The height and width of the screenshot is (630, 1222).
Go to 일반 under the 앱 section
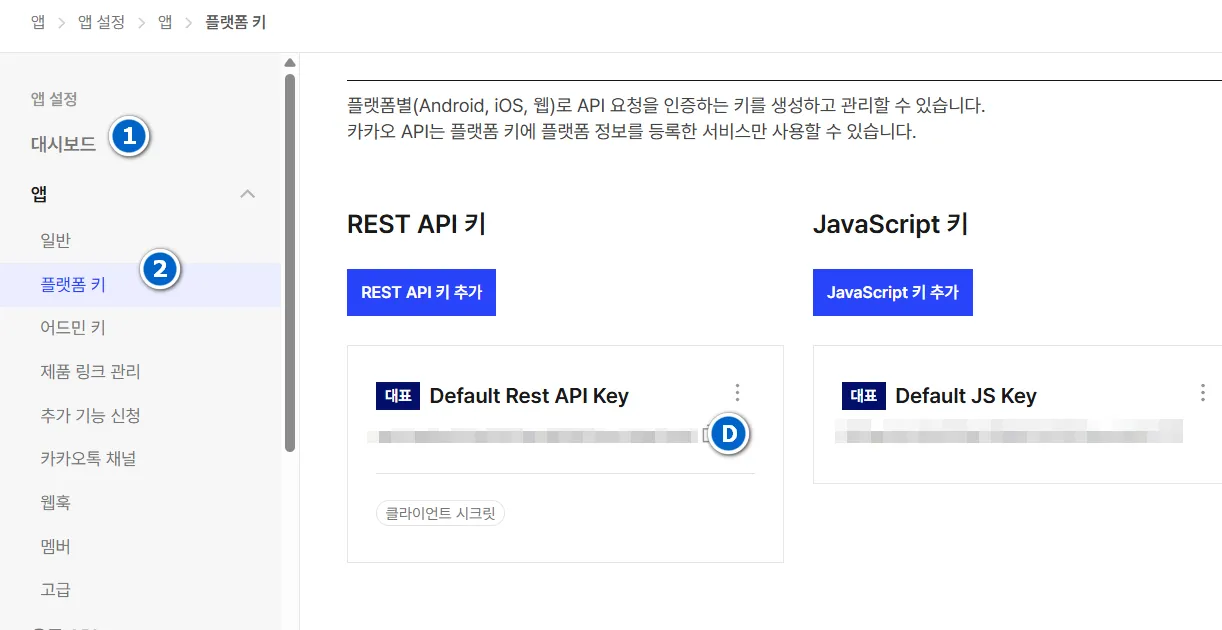(55, 241)
